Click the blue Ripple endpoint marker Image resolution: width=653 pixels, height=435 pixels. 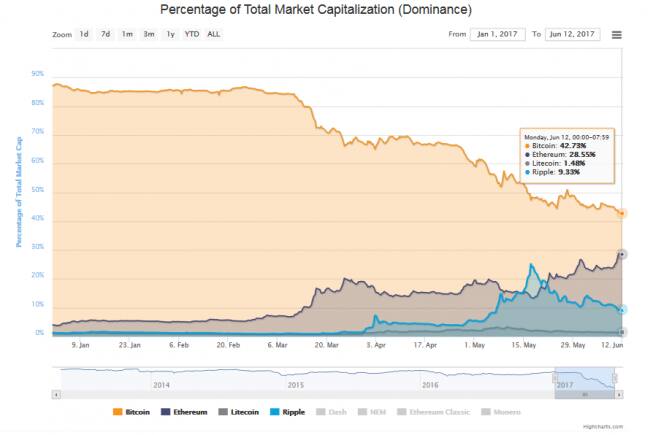pos(622,310)
